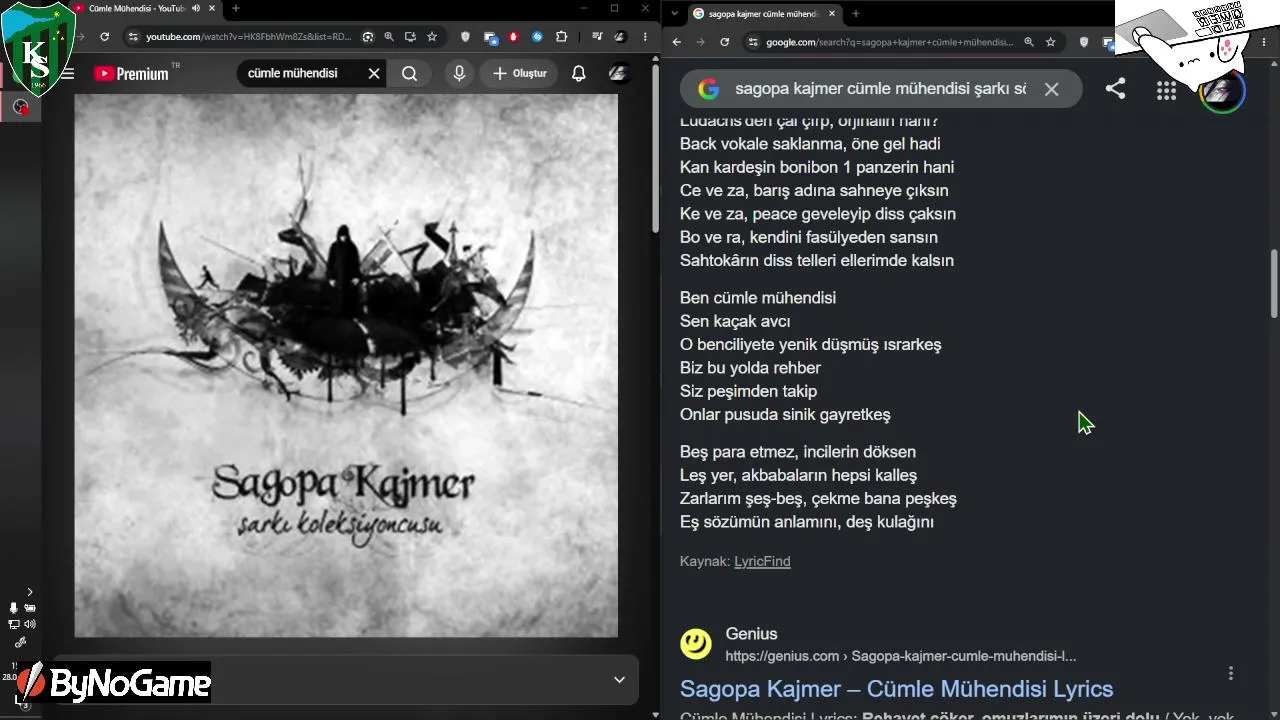Image resolution: width=1280 pixels, height=720 pixels.
Task: Expand the panel below the video
Action: (x=619, y=680)
